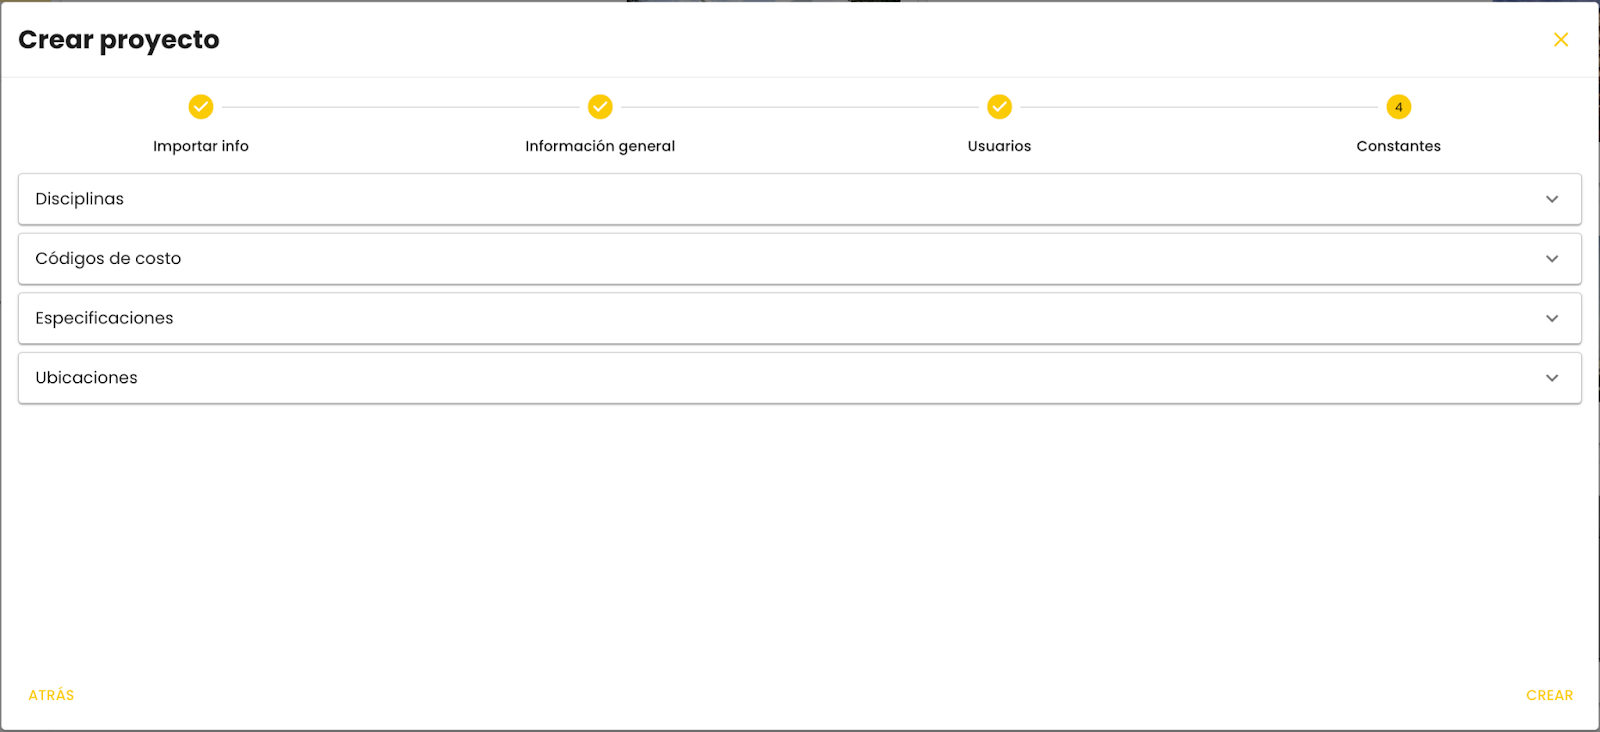Open the Especificaciones accordion panel

[x=800, y=318]
